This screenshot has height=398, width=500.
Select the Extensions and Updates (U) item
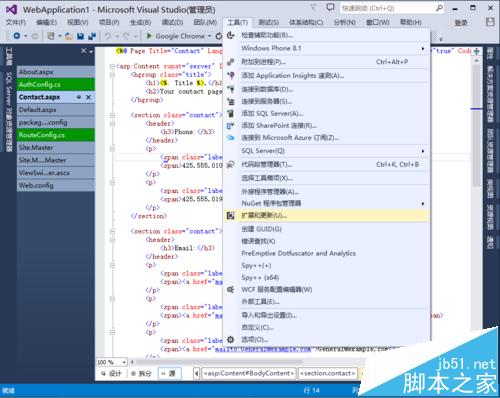click(327, 216)
